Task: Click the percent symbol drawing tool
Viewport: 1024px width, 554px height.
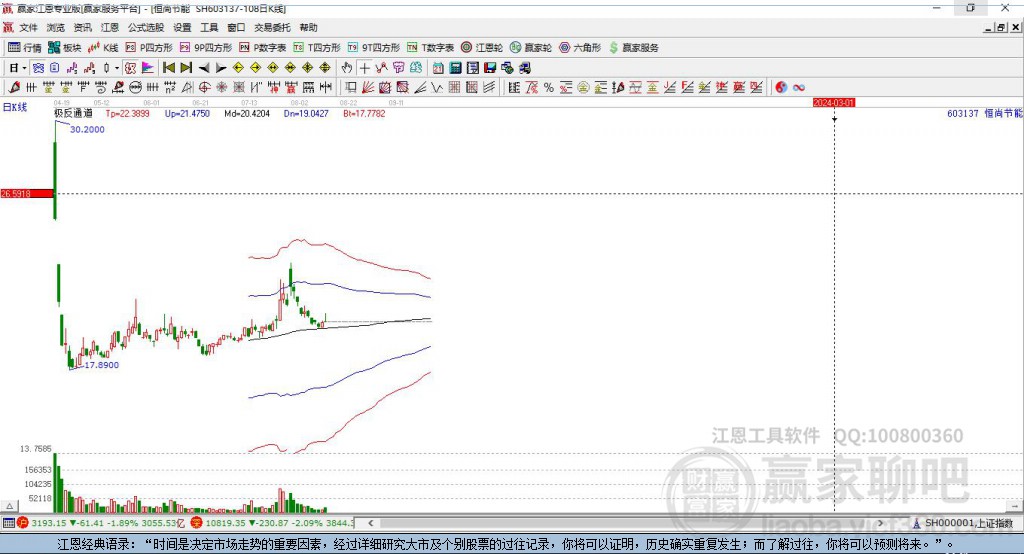Action: pyautogui.click(x=548, y=88)
